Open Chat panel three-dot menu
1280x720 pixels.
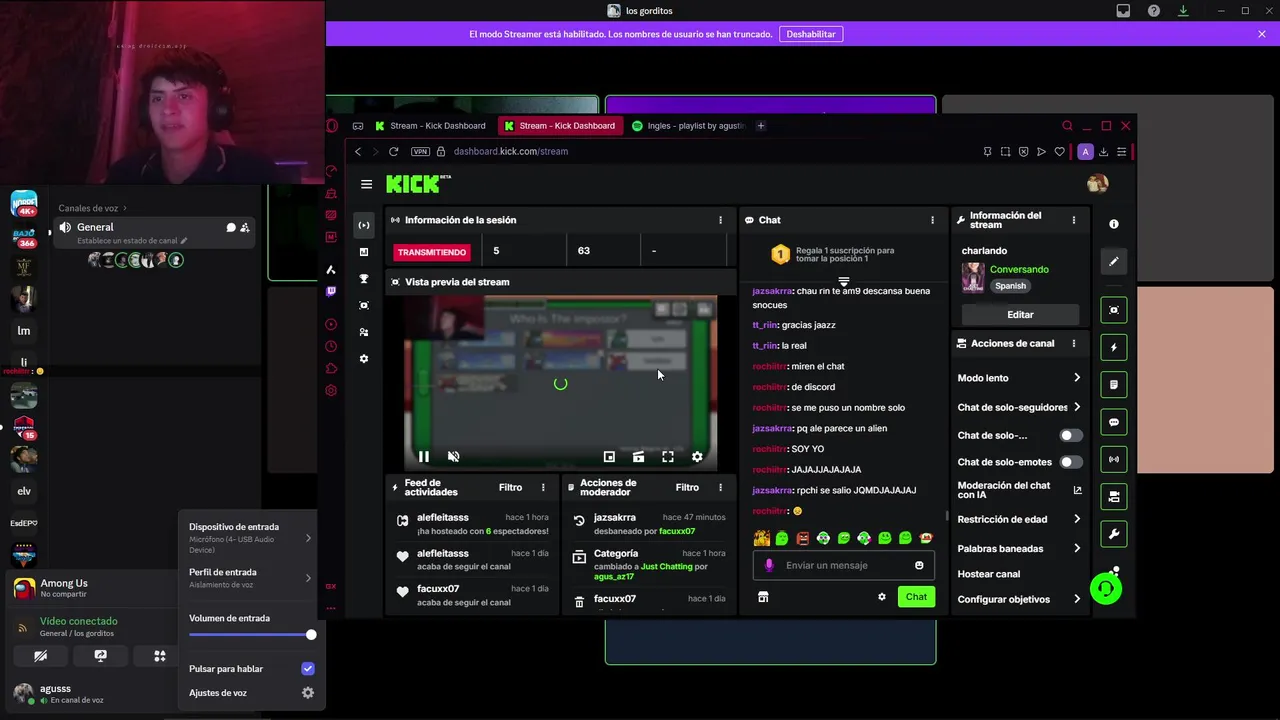933,220
